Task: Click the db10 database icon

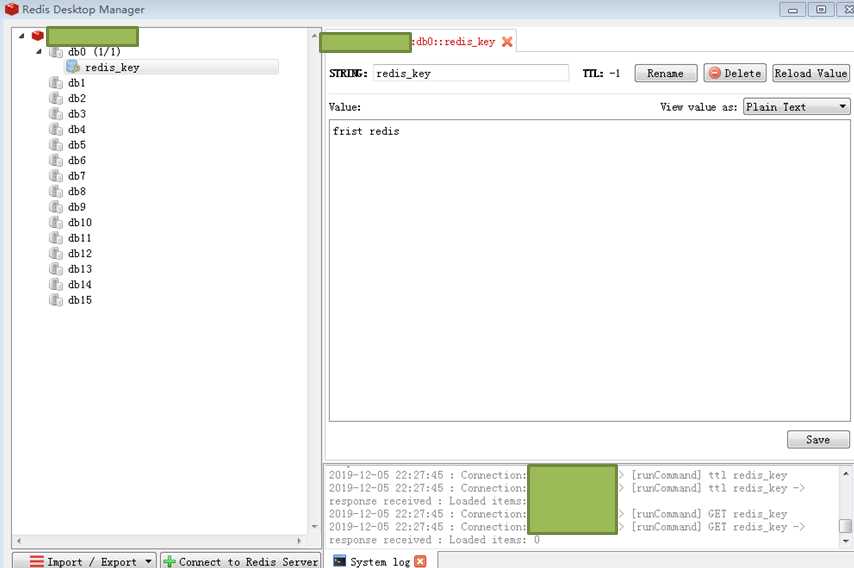Action: pos(56,222)
